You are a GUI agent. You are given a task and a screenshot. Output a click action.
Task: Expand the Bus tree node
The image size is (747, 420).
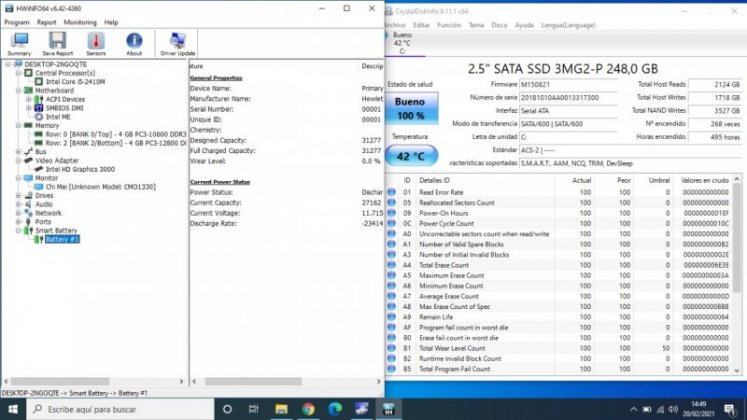pyautogui.click(x=18, y=151)
